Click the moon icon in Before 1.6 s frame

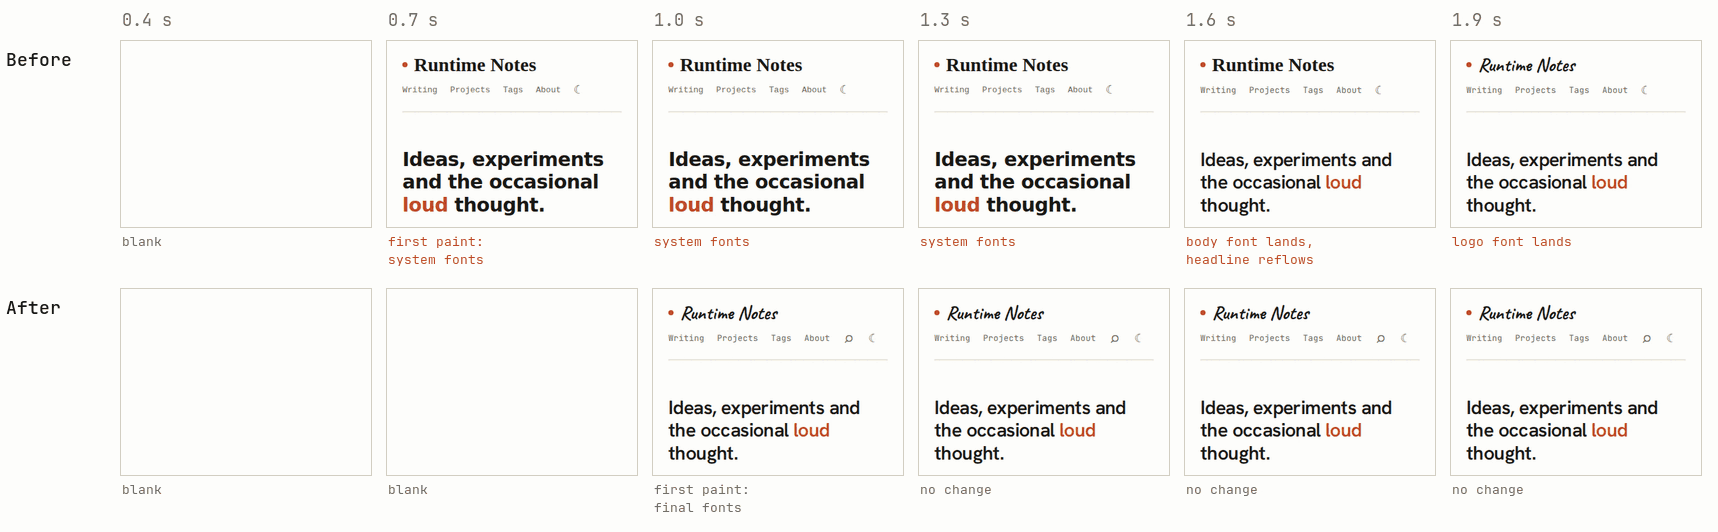tap(1378, 90)
